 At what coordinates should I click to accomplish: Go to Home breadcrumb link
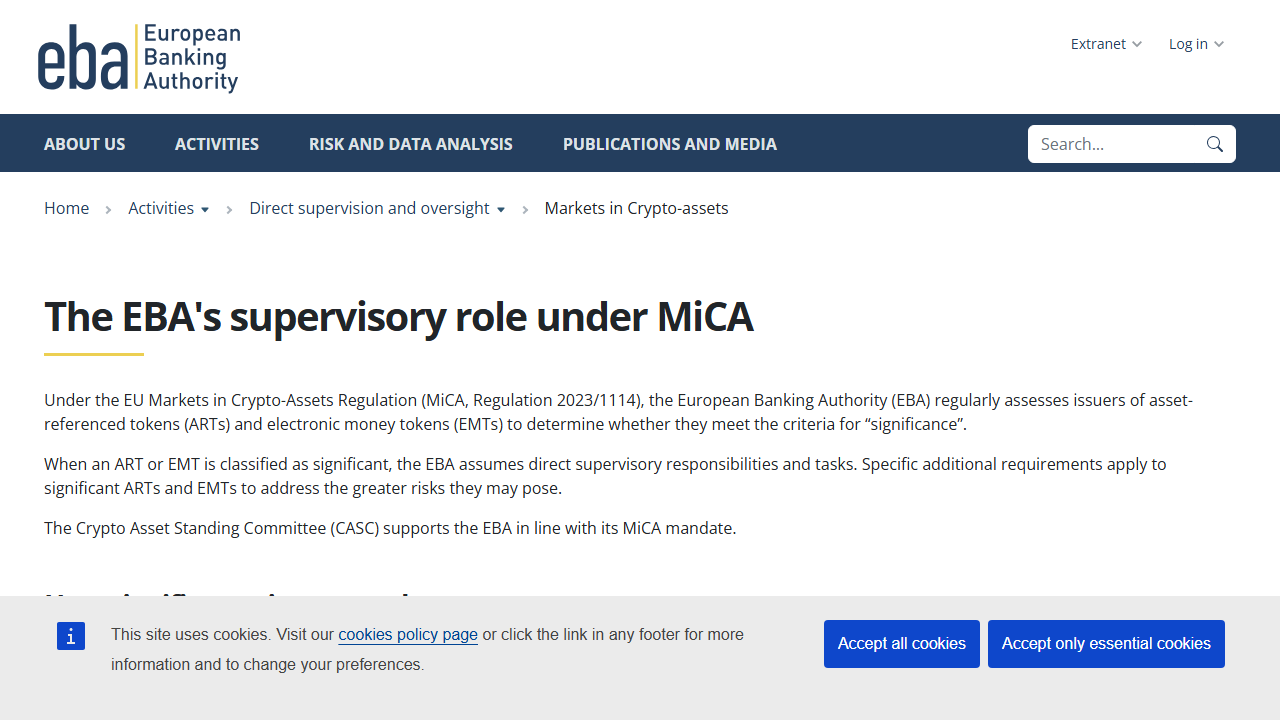(66, 208)
